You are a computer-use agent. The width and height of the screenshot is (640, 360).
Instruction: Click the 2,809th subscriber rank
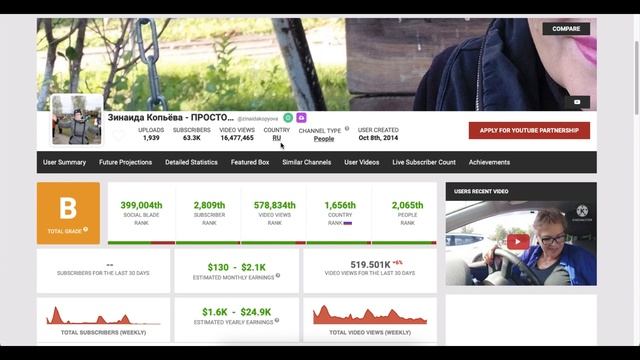click(x=209, y=205)
